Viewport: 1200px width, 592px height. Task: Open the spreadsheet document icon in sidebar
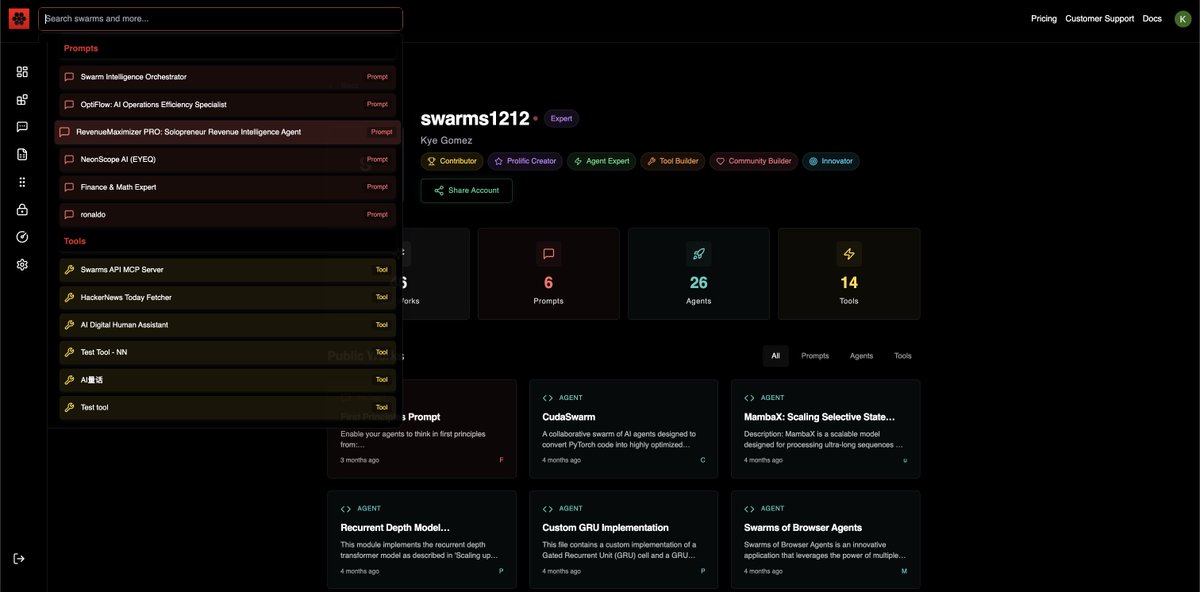22,154
